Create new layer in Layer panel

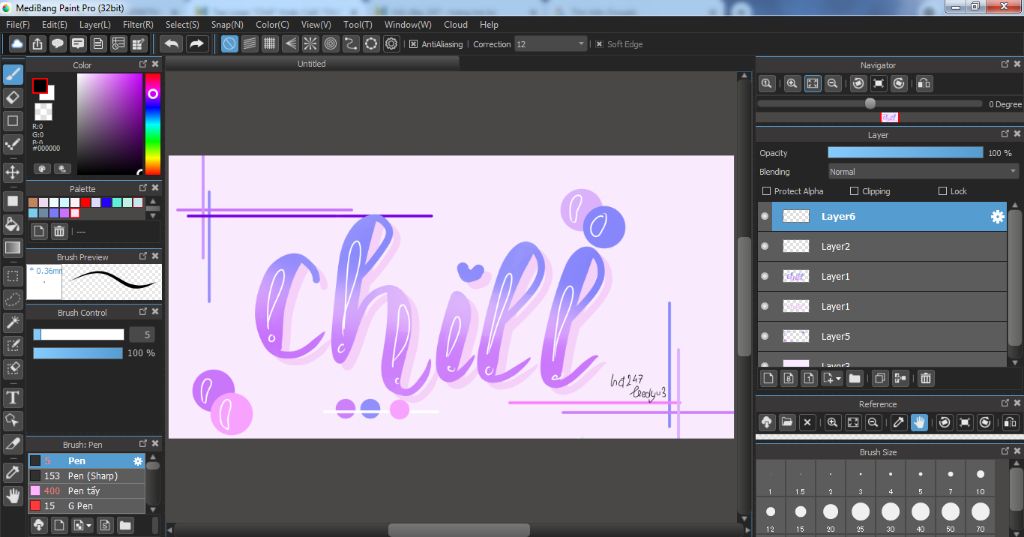(x=769, y=378)
